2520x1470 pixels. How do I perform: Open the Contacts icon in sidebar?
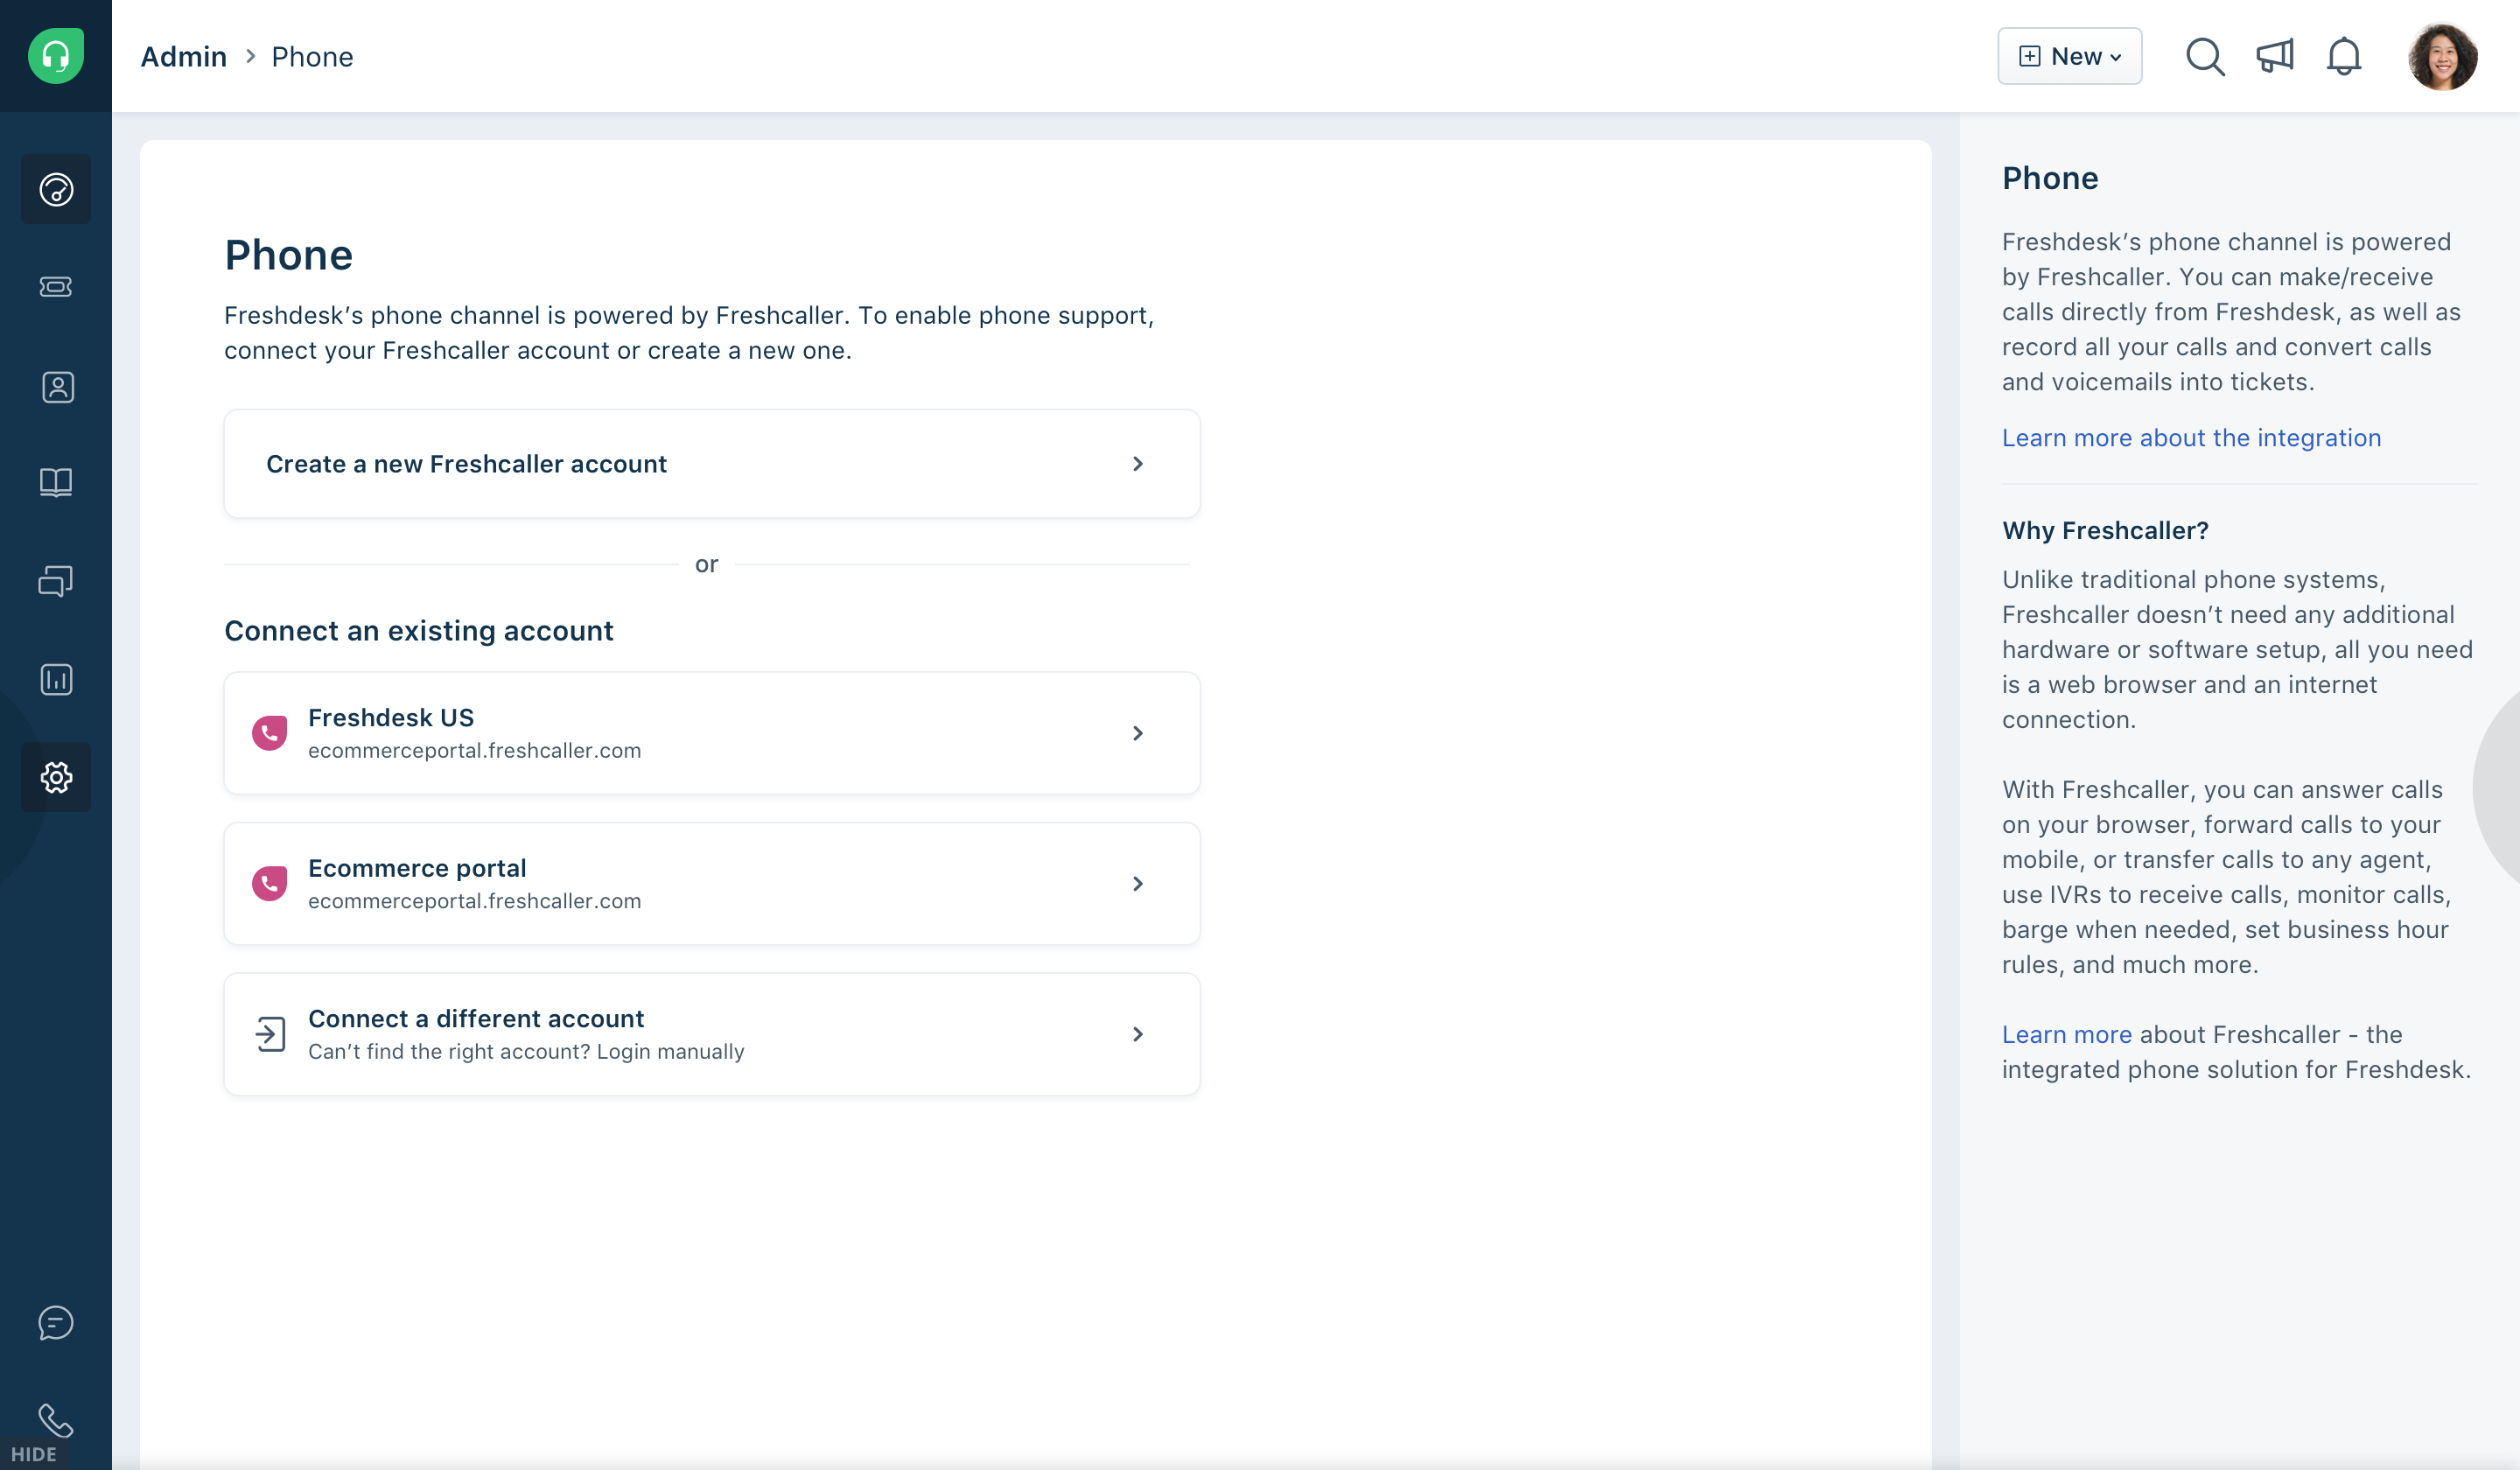(56, 387)
